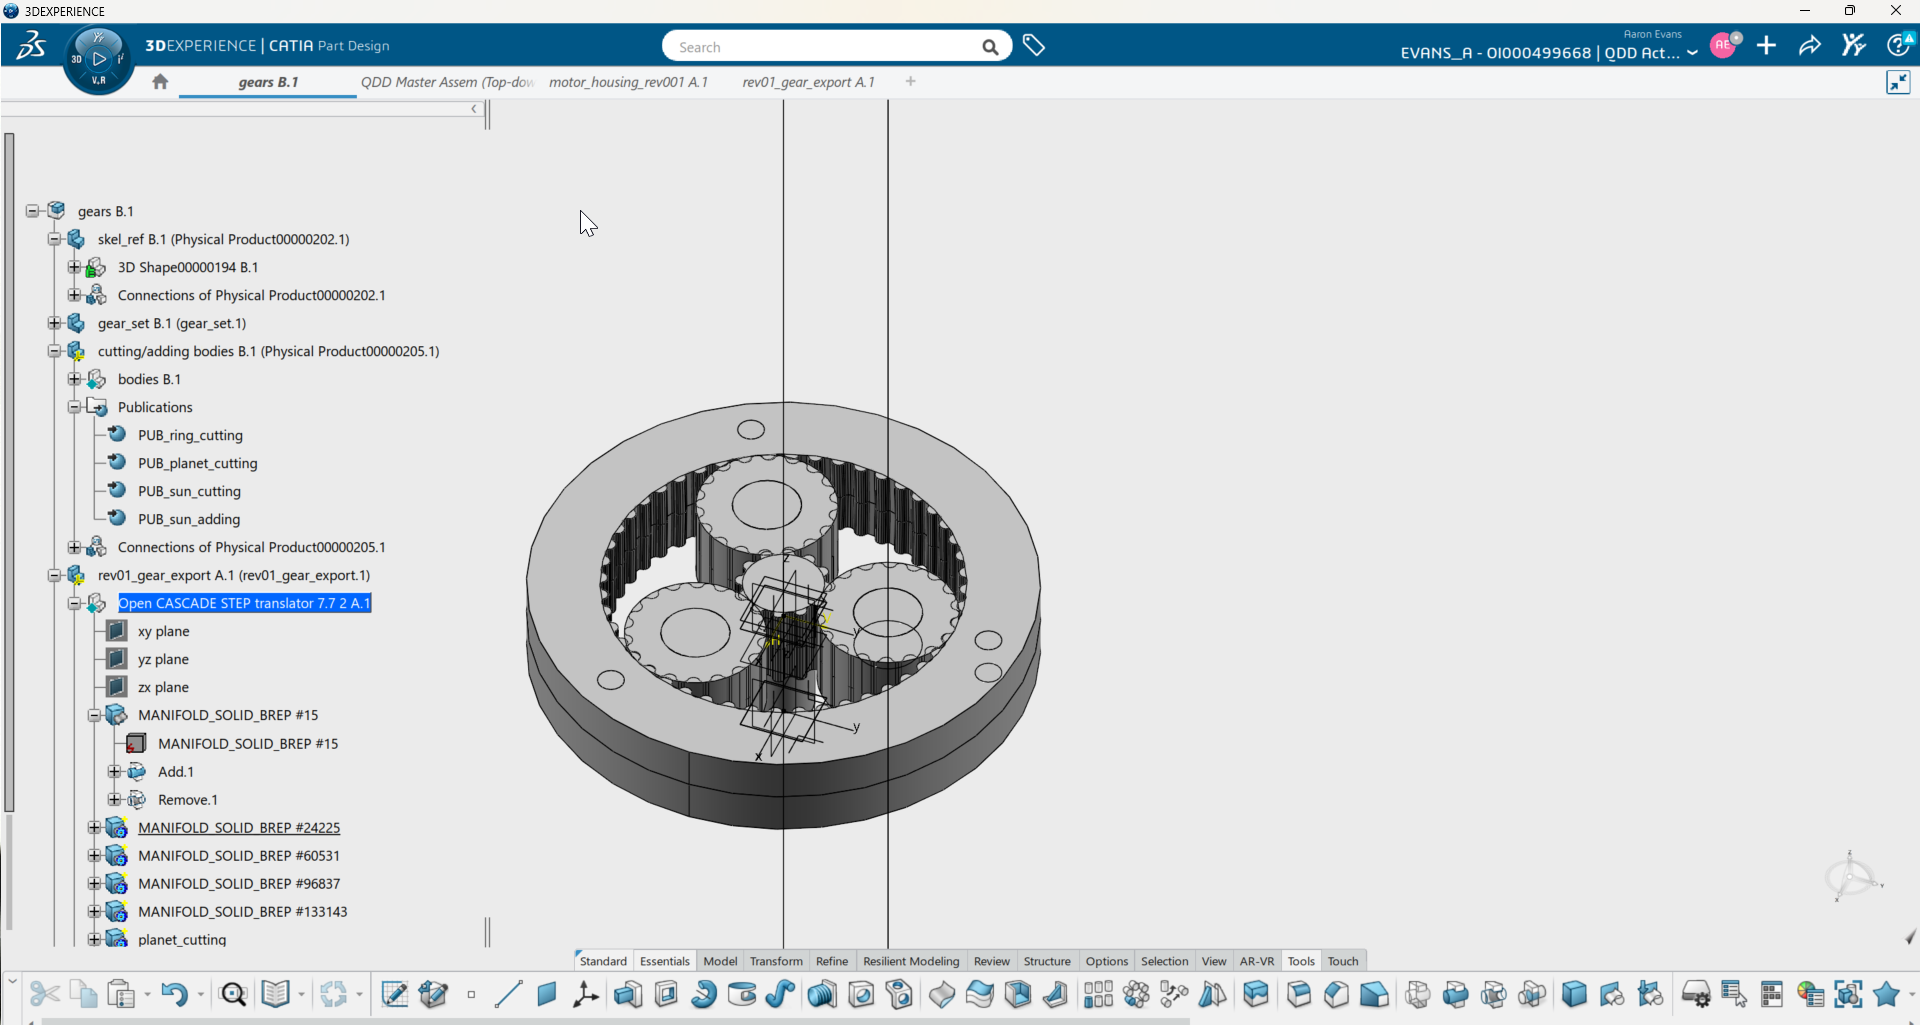Toggle full screen view with the expand icon

coord(1897,82)
